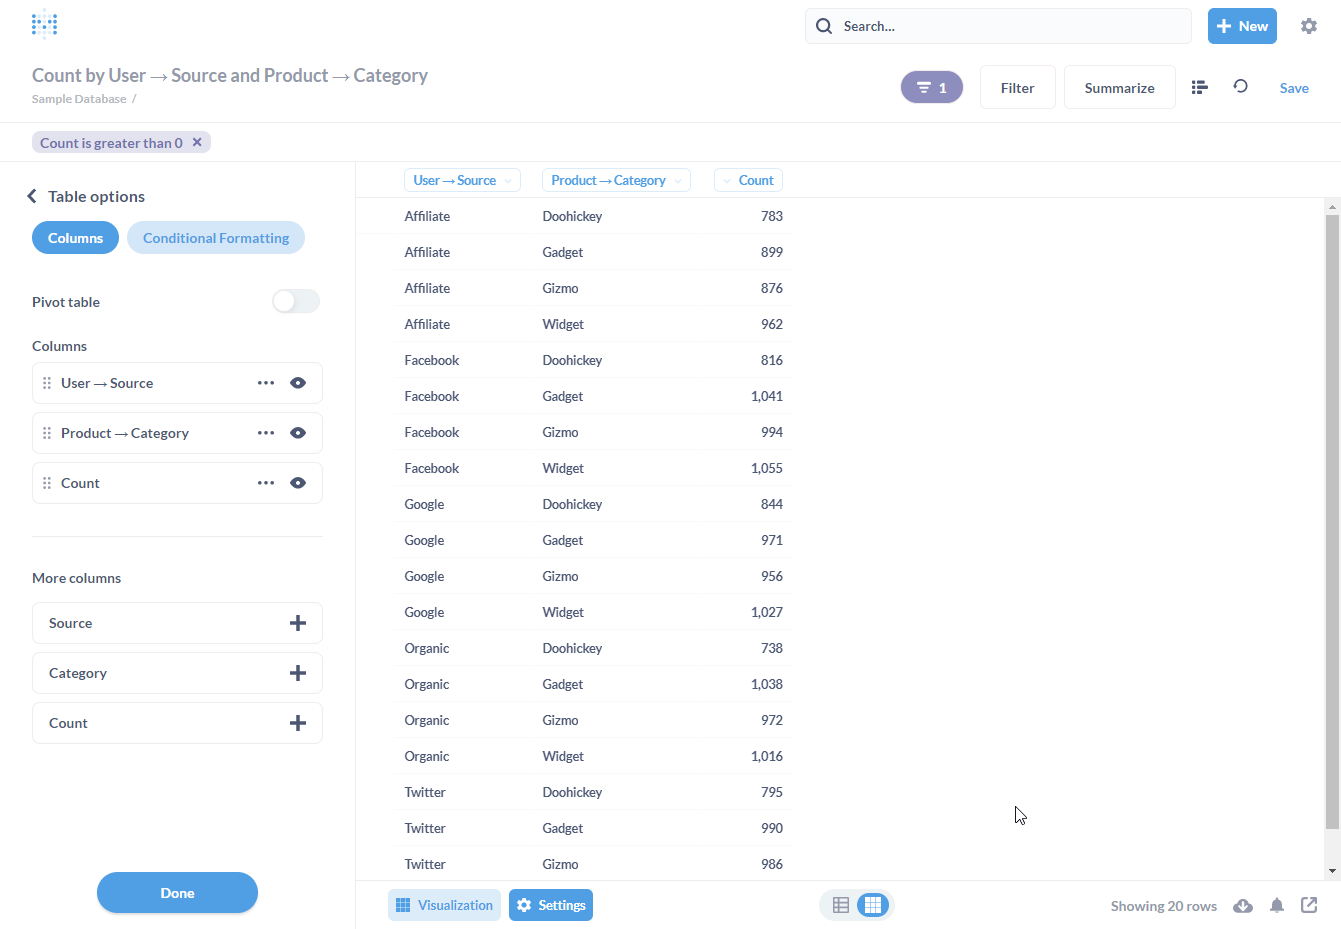
Task: Open the Metabase home via logo icon
Action: pos(44,22)
